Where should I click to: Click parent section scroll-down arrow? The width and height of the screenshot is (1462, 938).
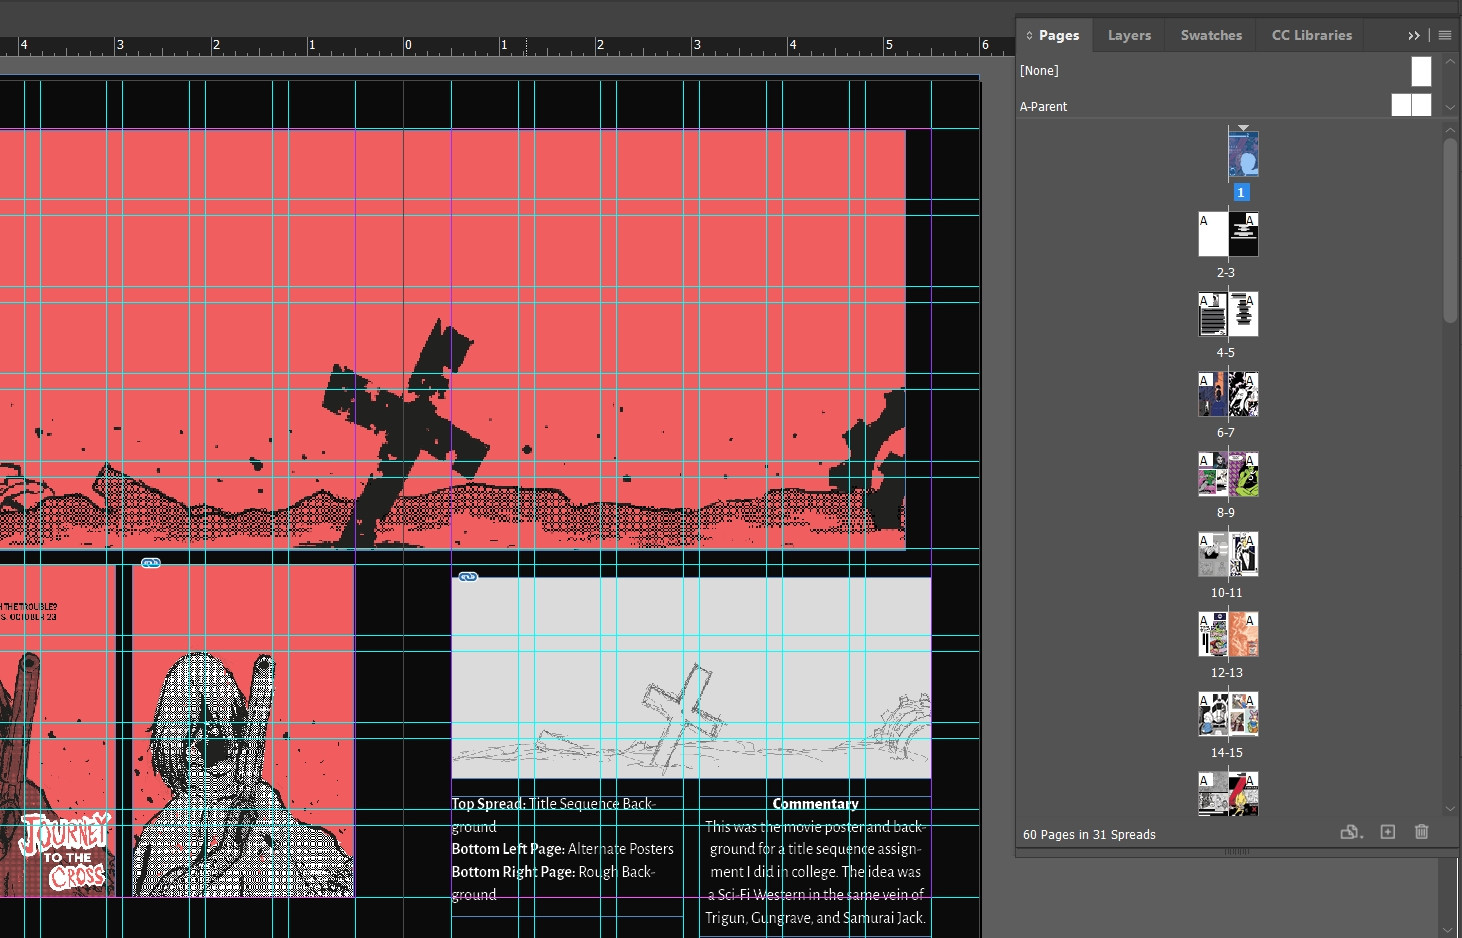1450,108
